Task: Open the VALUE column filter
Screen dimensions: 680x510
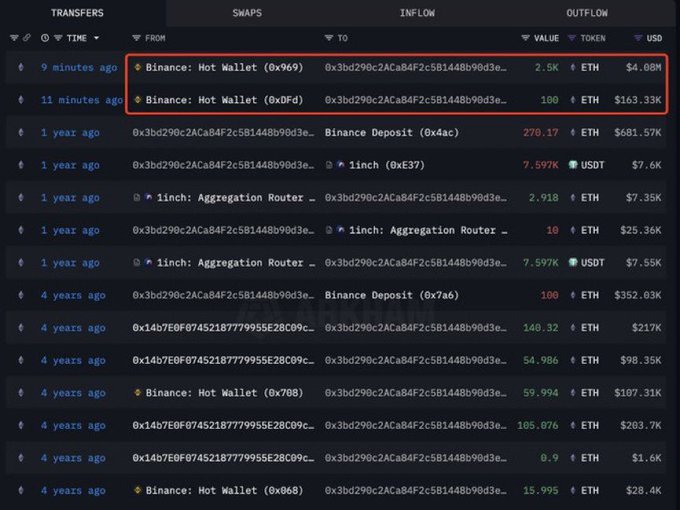Action: 525,38
